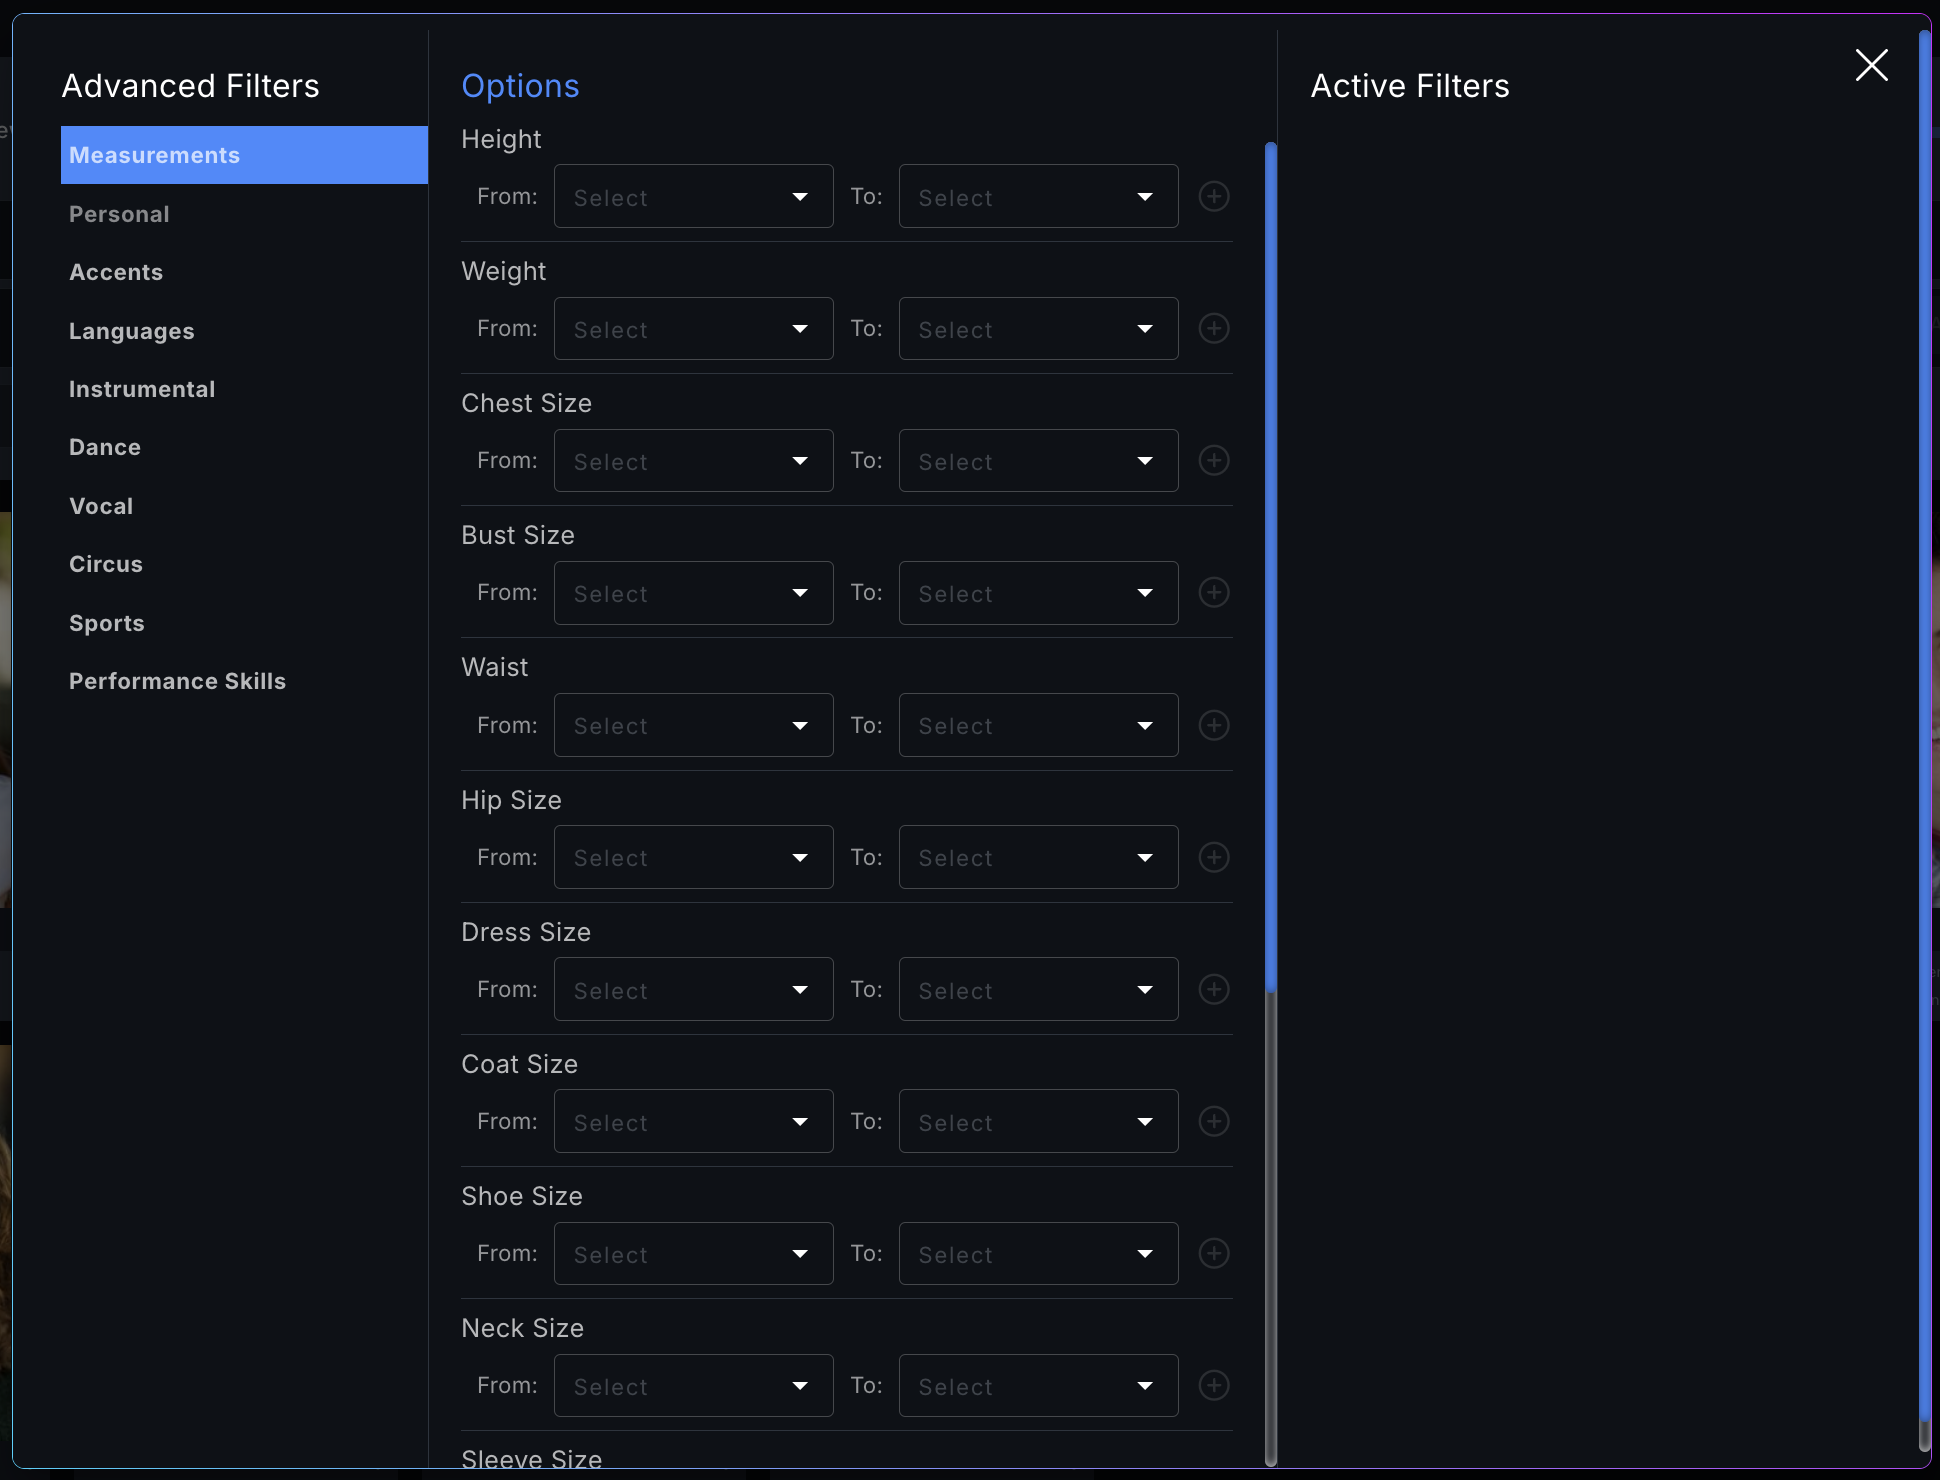Select the Performance Skills category
The height and width of the screenshot is (1480, 1940).
(x=177, y=681)
